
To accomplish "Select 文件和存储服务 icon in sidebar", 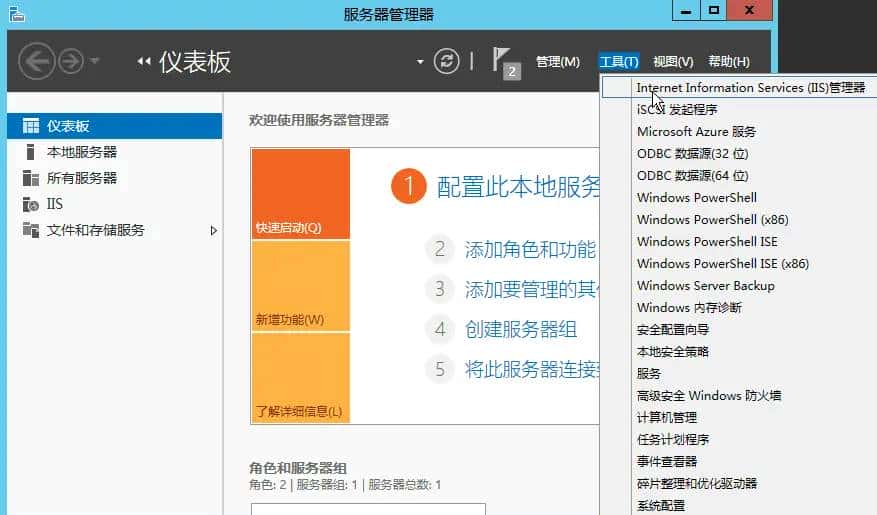I will [x=31, y=230].
